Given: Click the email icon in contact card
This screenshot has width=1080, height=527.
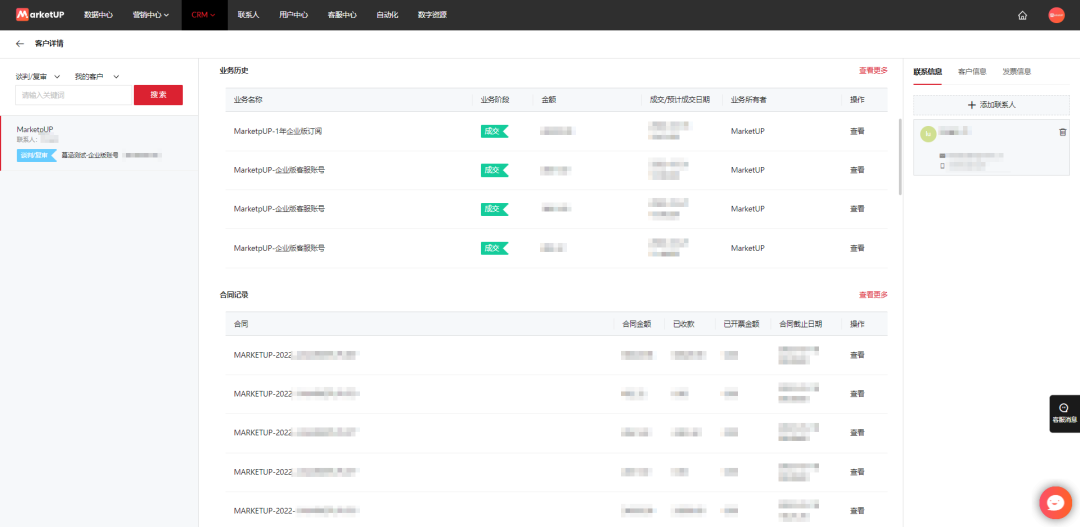Looking at the screenshot, I should pos(942,156).
